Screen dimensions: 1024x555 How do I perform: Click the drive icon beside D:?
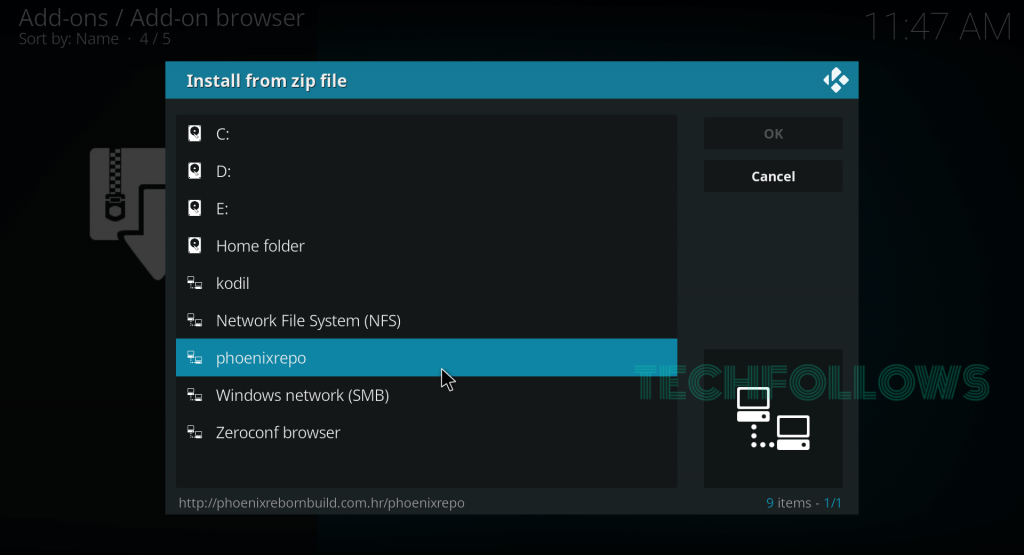(195, 170)
